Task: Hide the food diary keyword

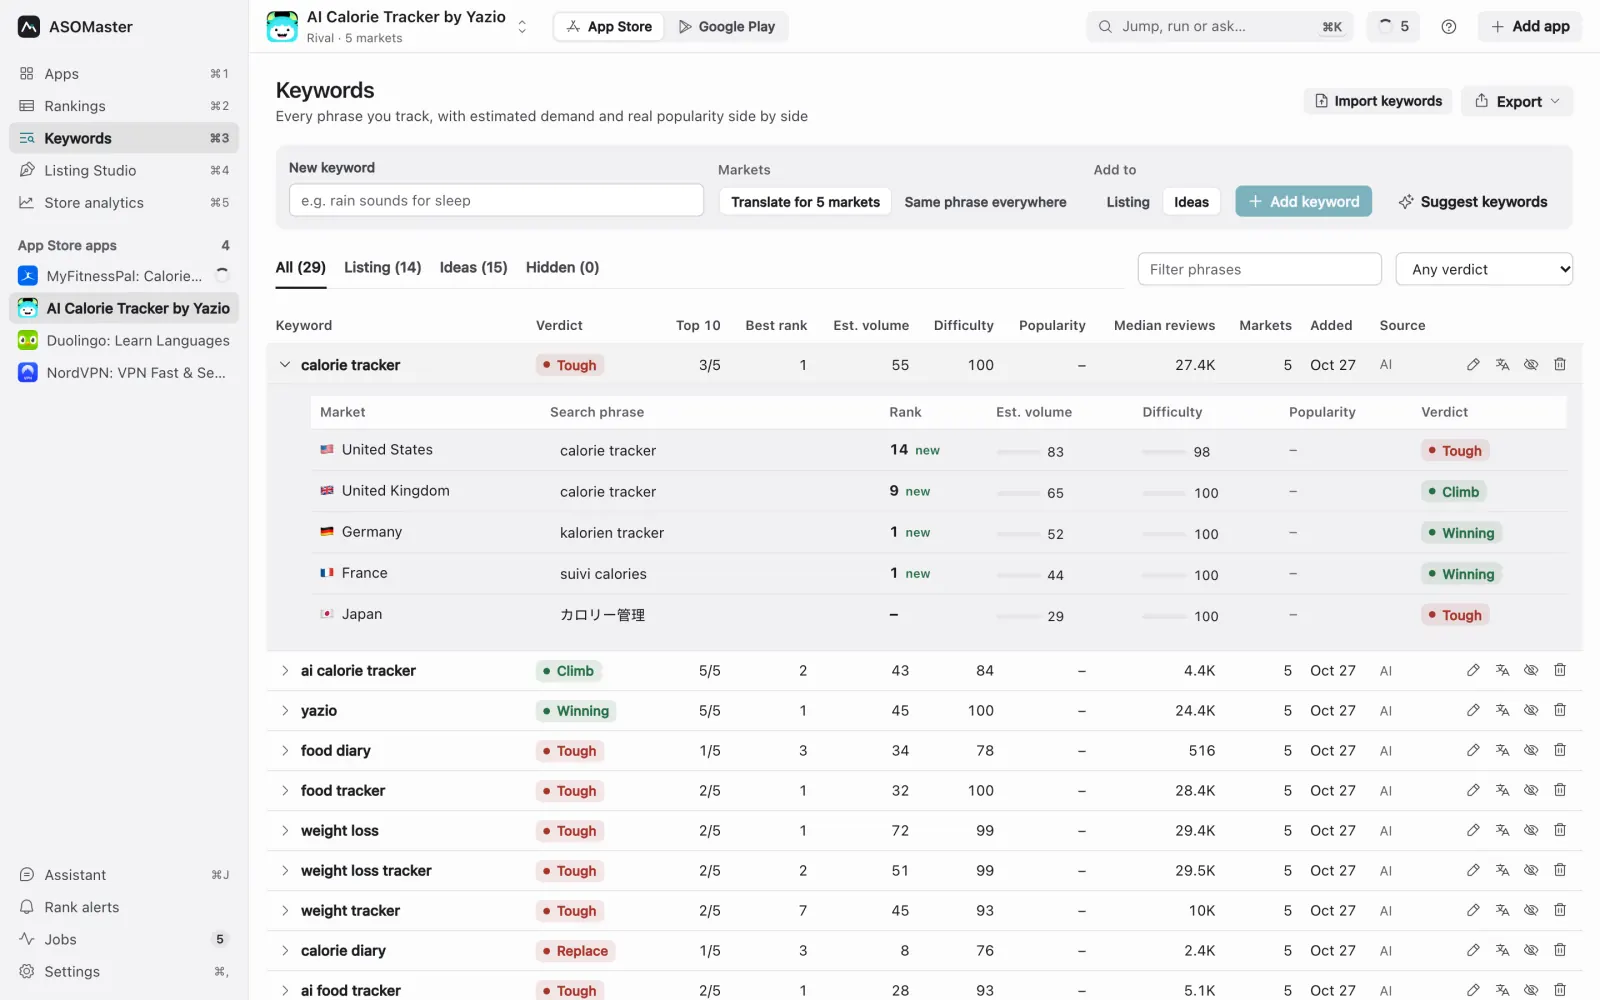Action: click(1531, 750)
